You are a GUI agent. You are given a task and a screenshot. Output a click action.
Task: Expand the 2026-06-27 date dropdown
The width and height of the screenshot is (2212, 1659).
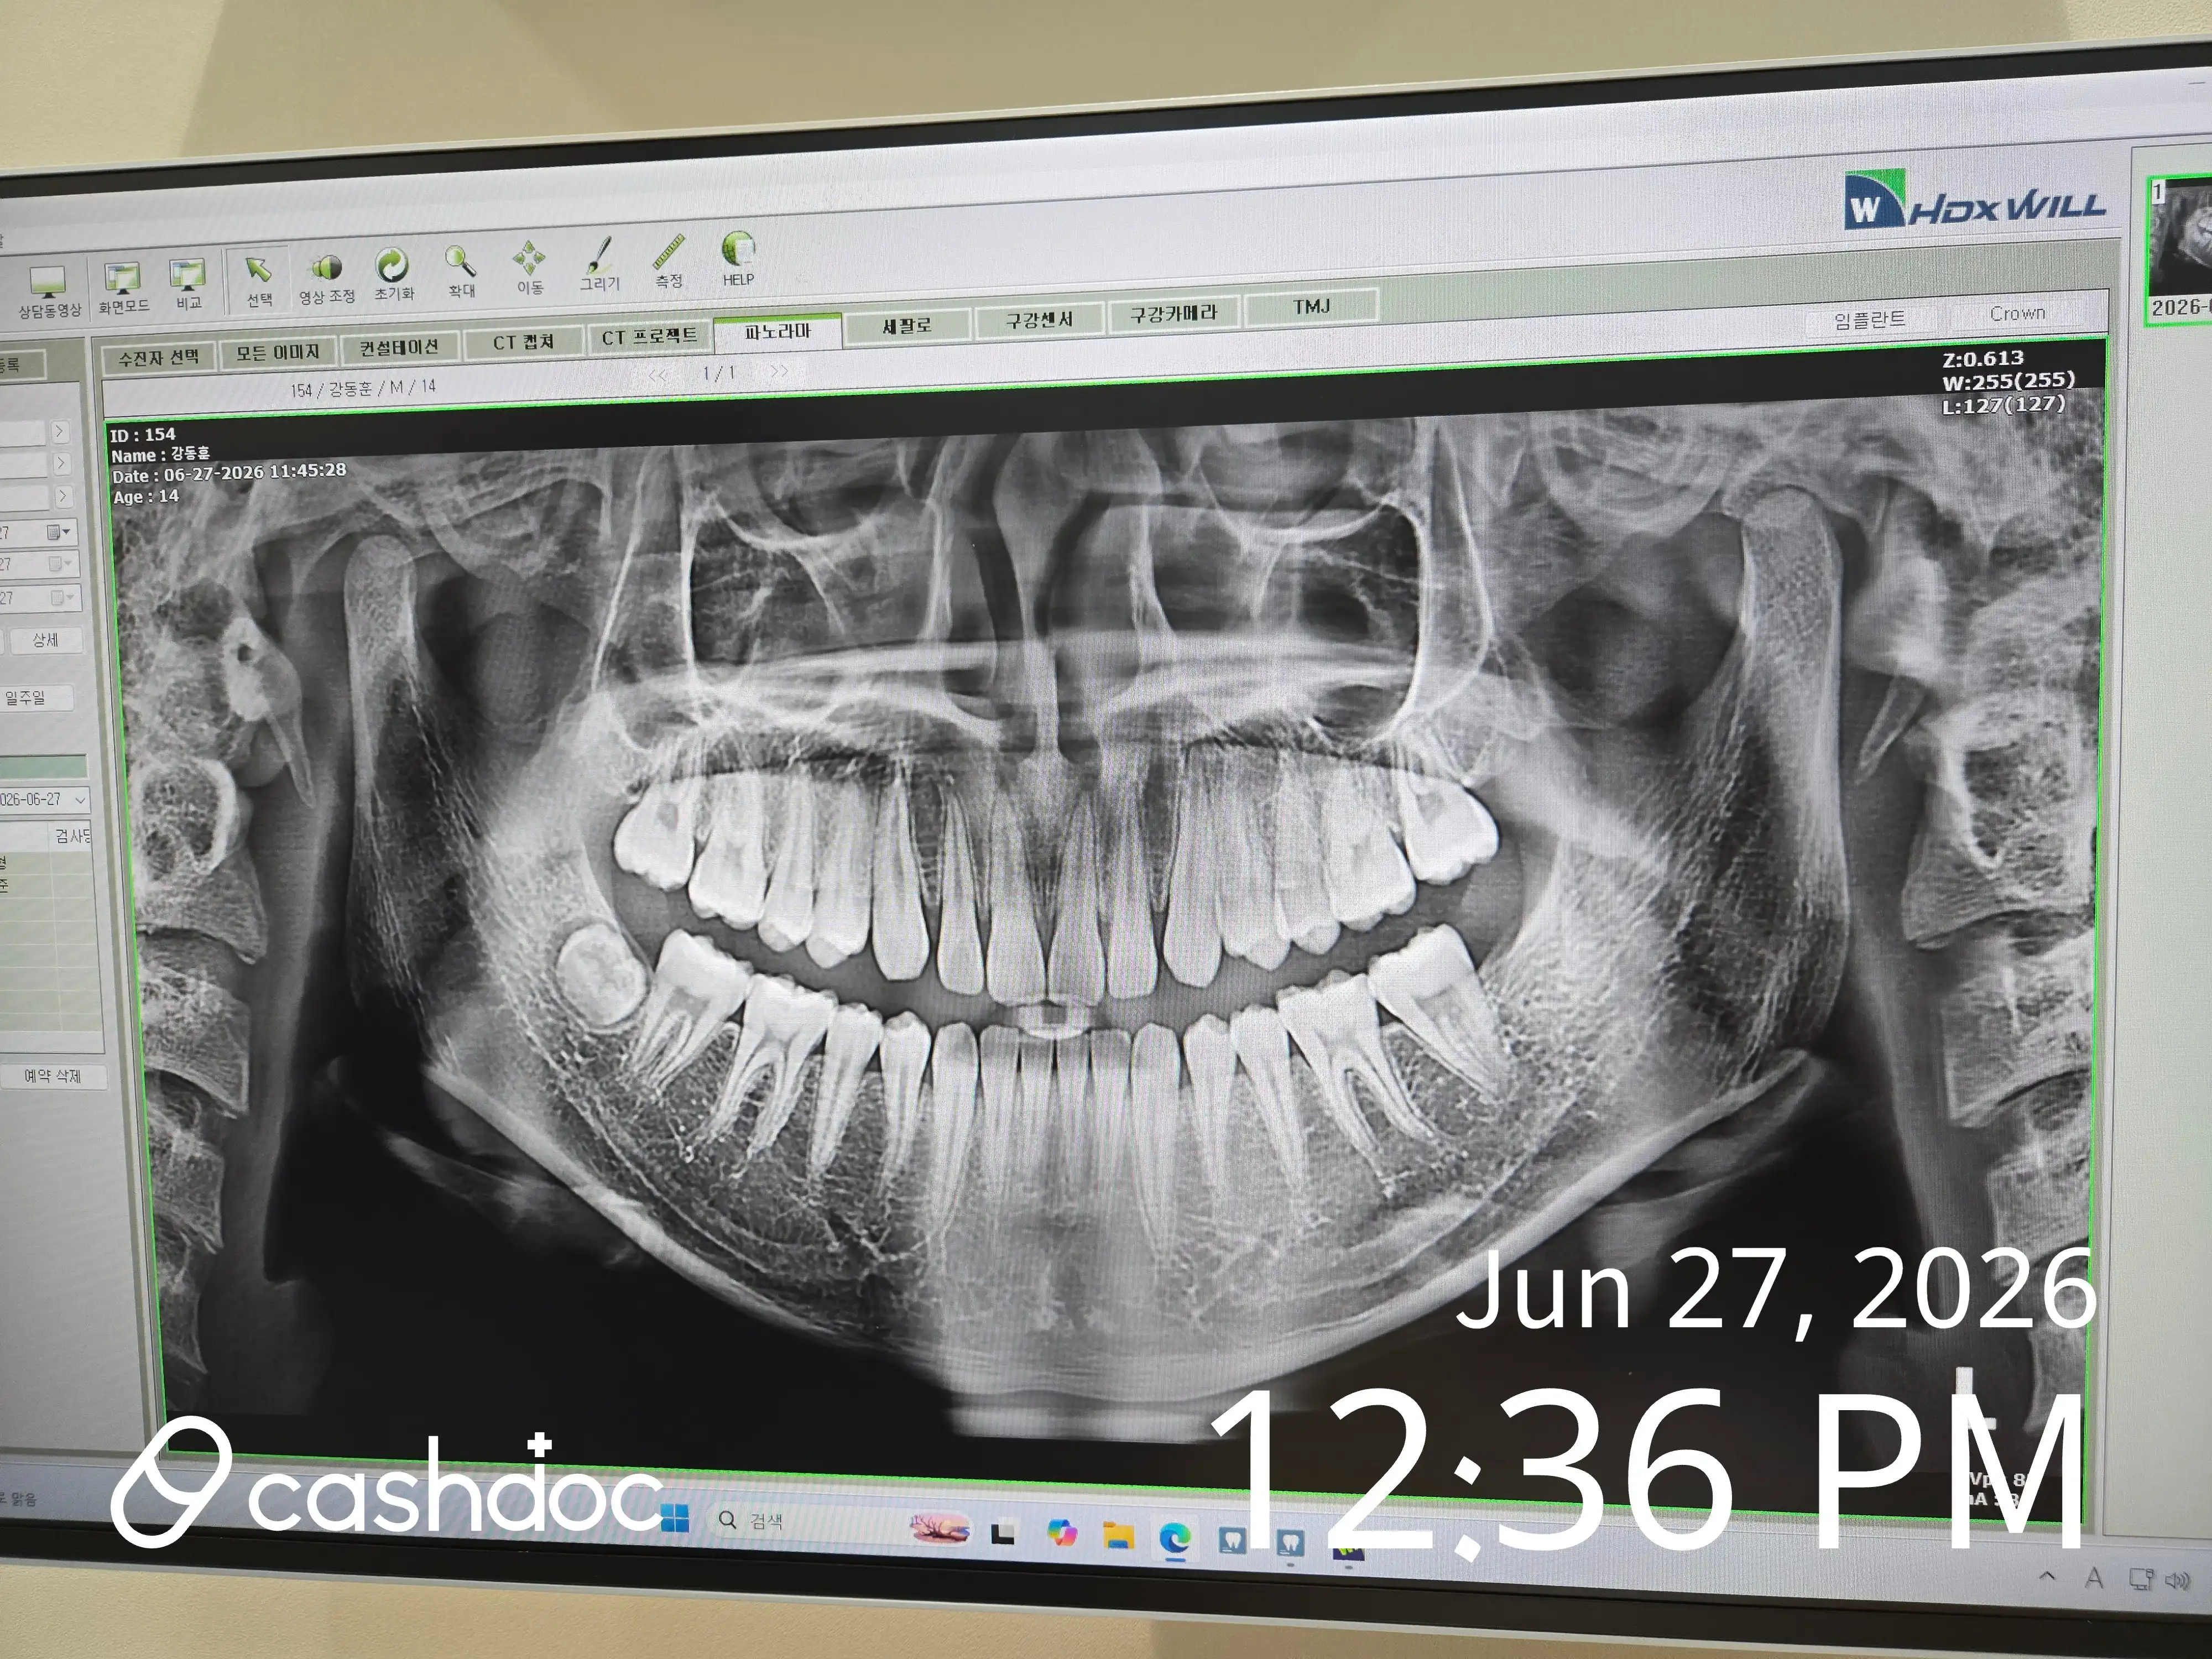[x=81, y=800]
